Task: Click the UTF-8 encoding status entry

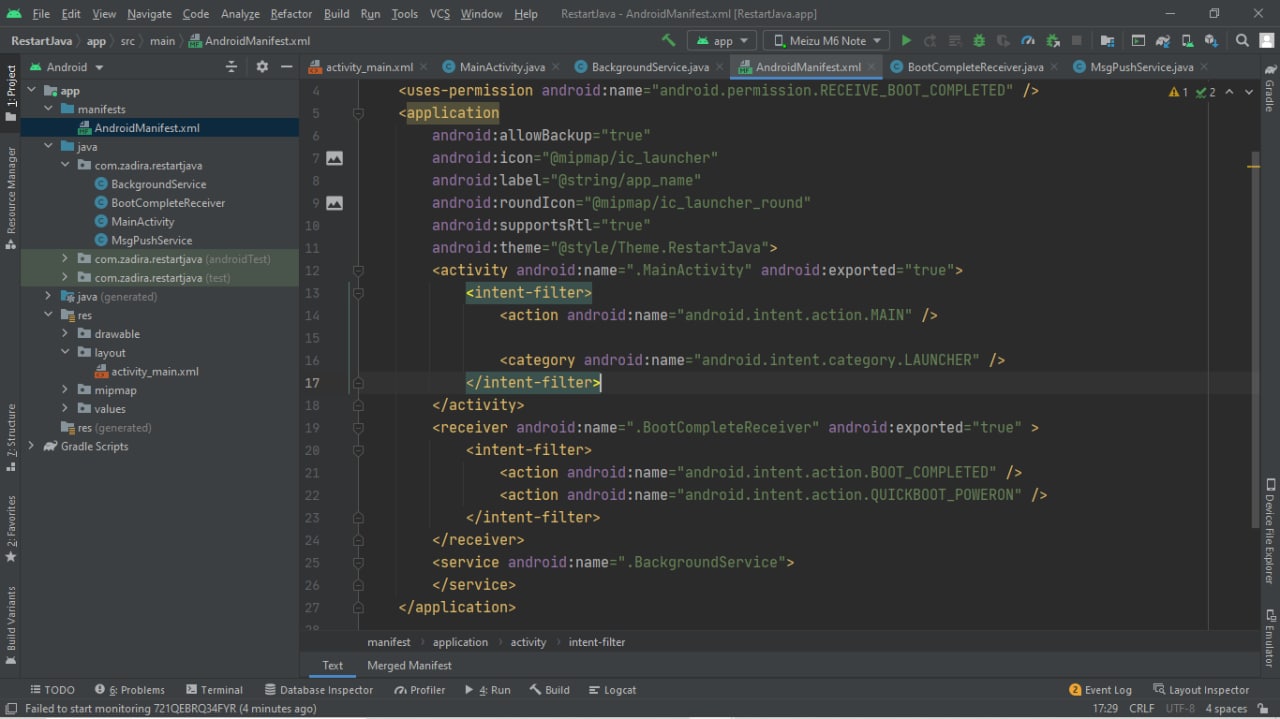Action: (1180, 708)
